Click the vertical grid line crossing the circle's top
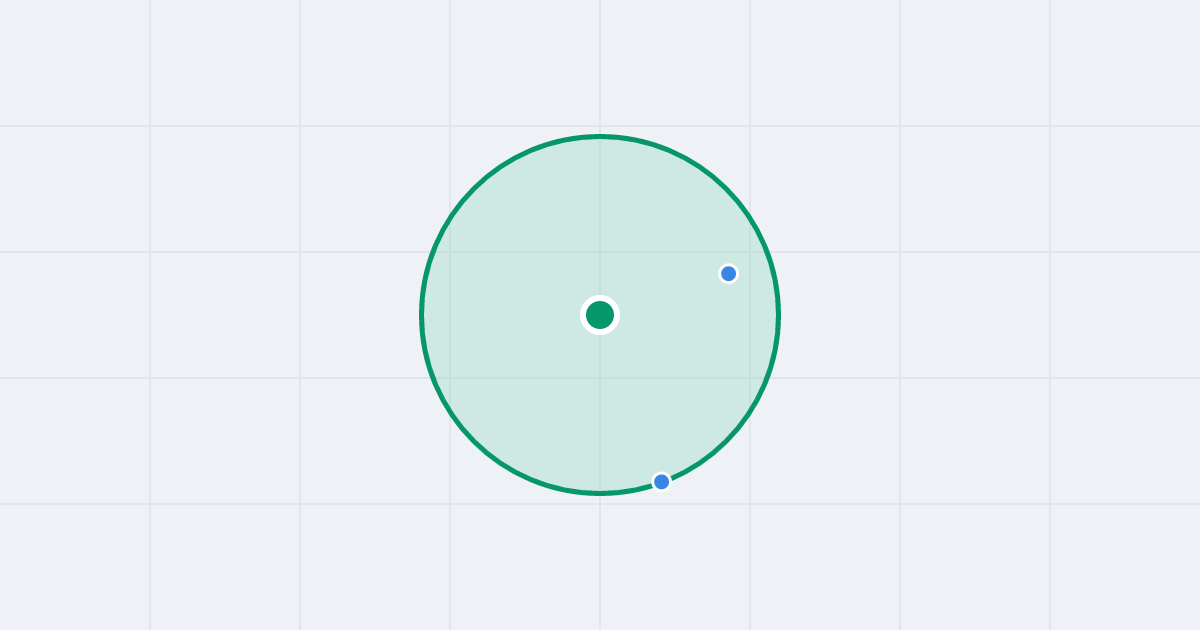 click(x=600, y=70)
